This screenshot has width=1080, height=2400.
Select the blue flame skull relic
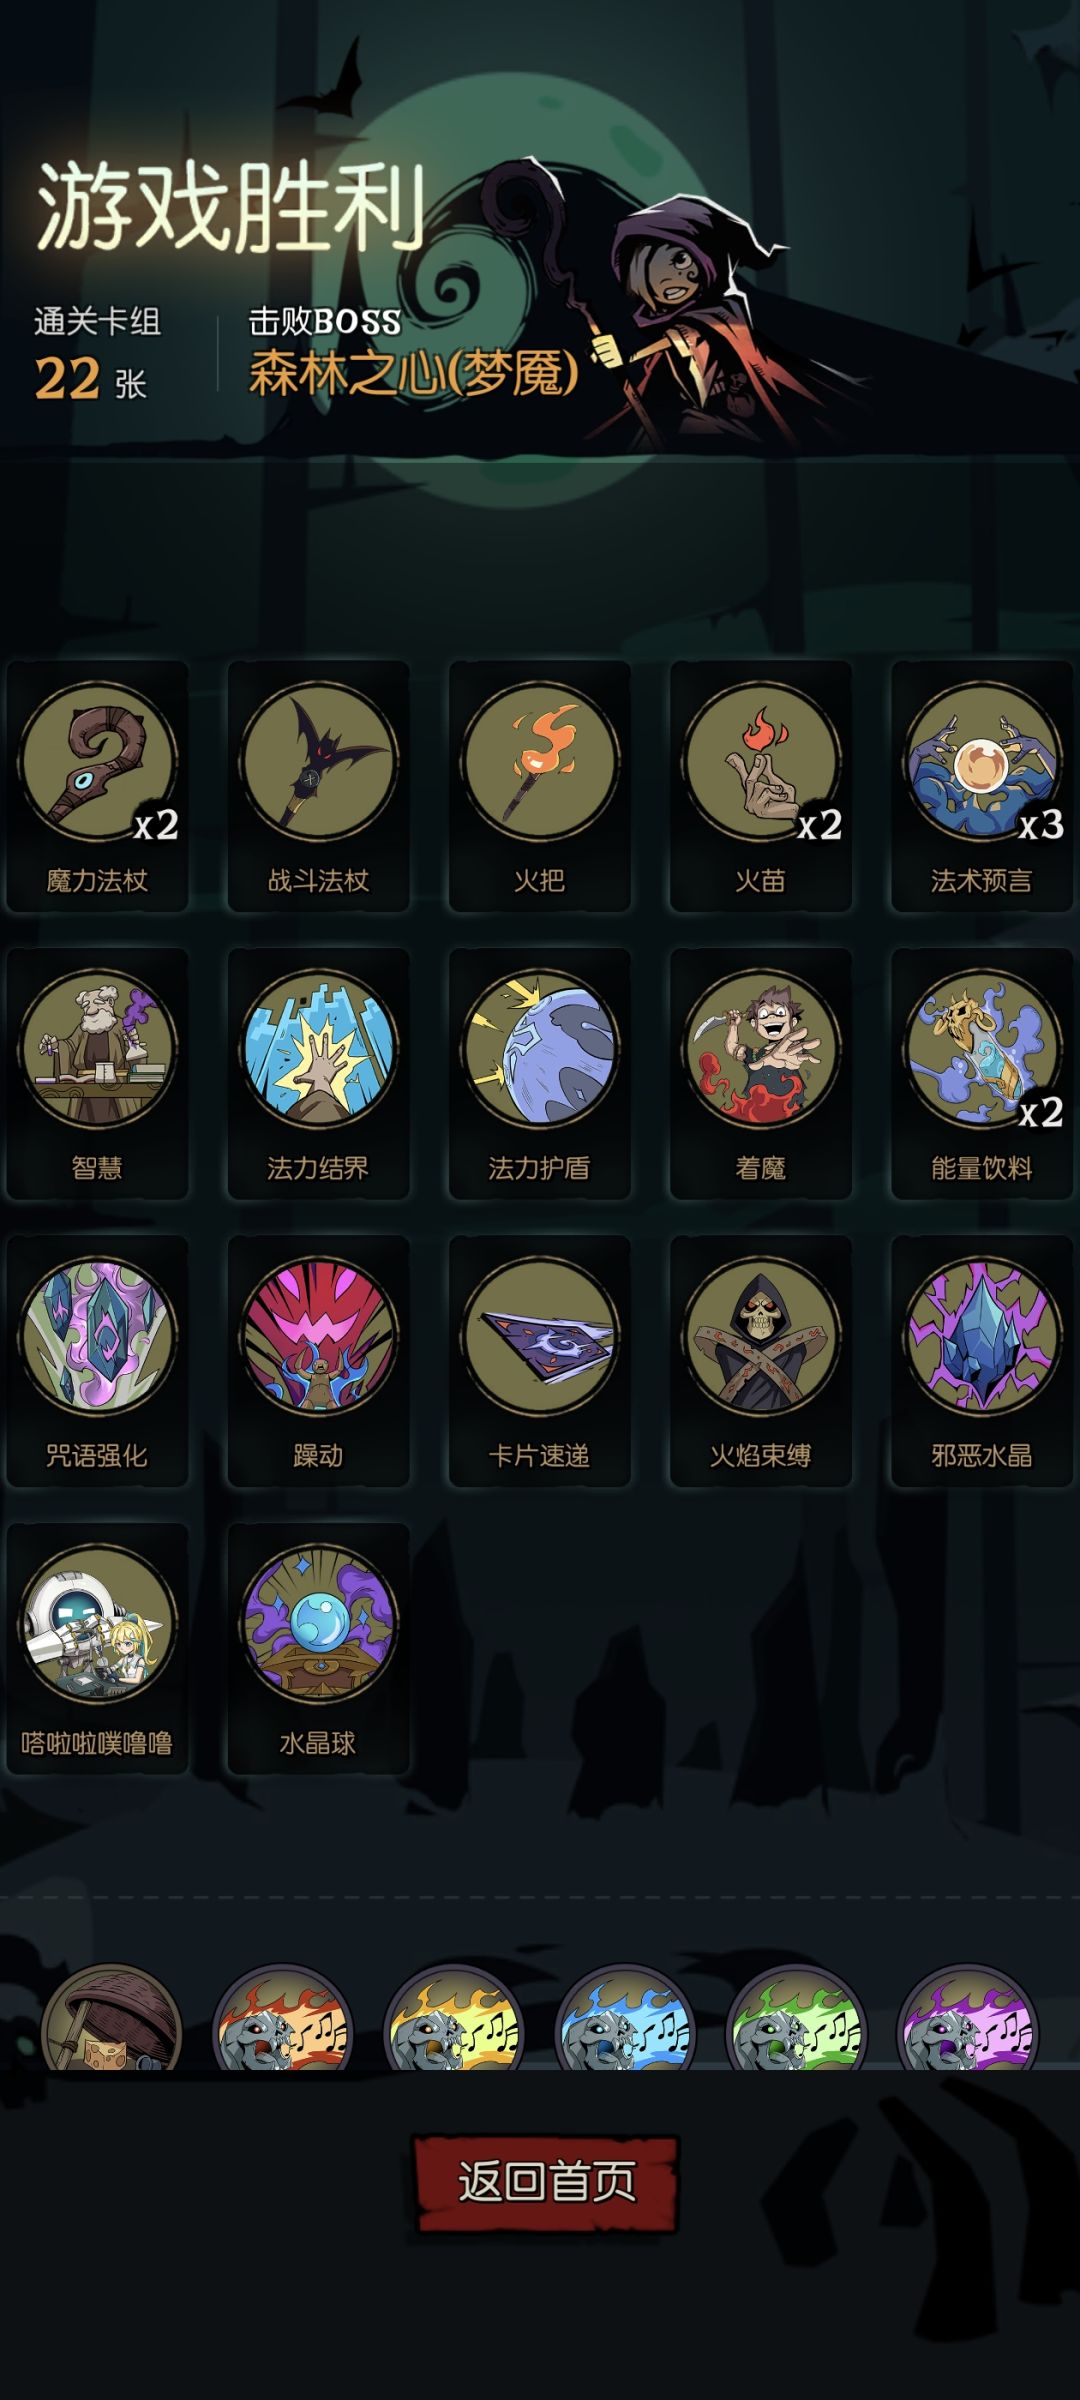coord(625,2020)
